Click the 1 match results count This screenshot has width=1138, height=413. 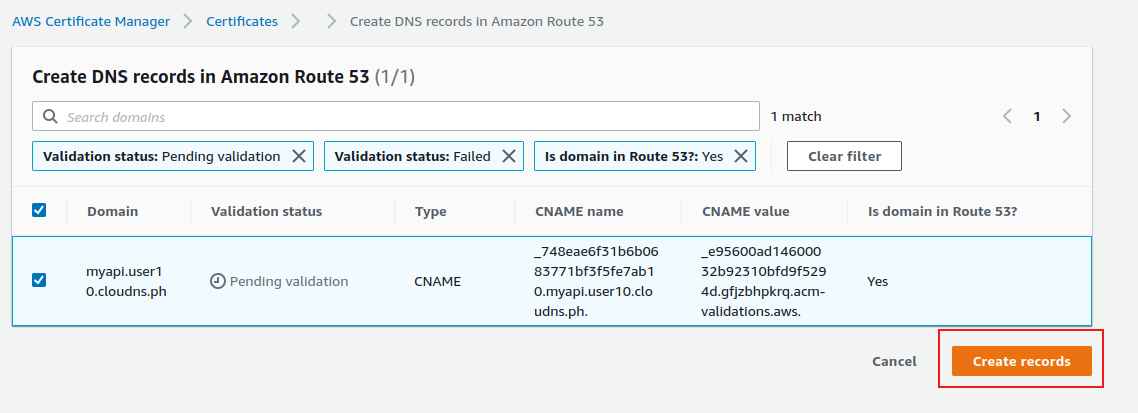(796, 116)
